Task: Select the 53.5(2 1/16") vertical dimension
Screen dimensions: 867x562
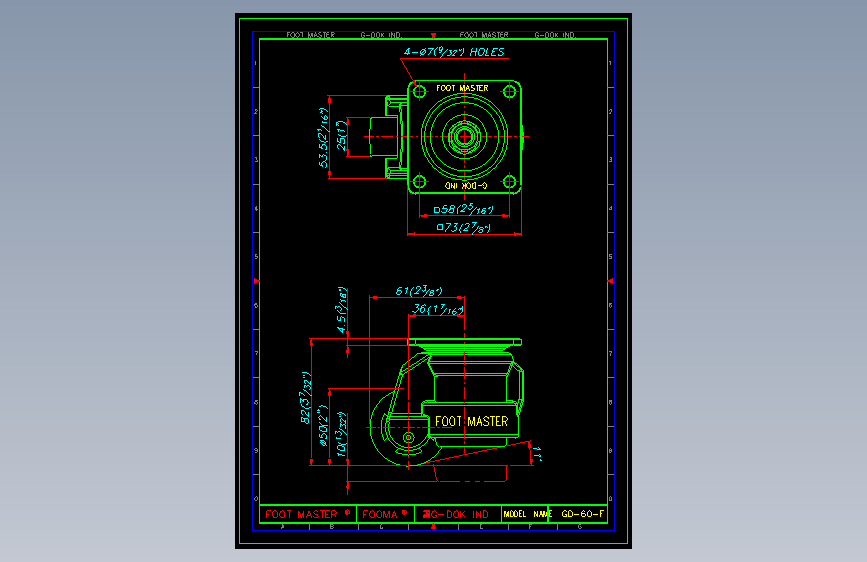Action: (x=323, y=138)
